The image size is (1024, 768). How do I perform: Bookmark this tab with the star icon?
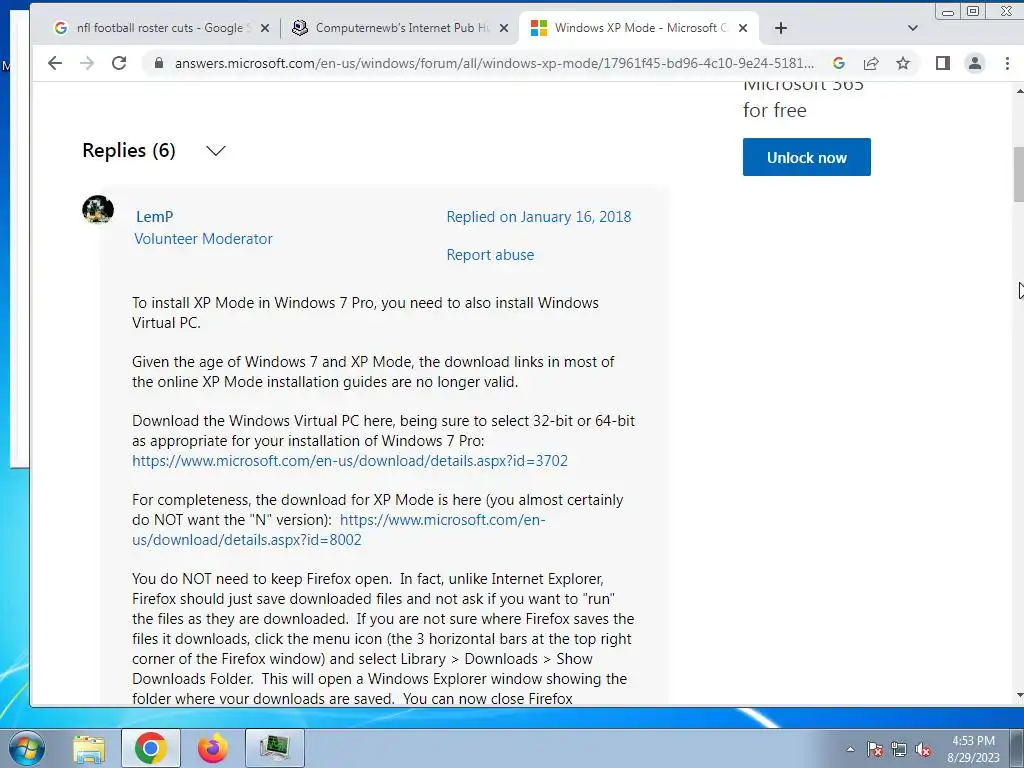pos(903,63)
